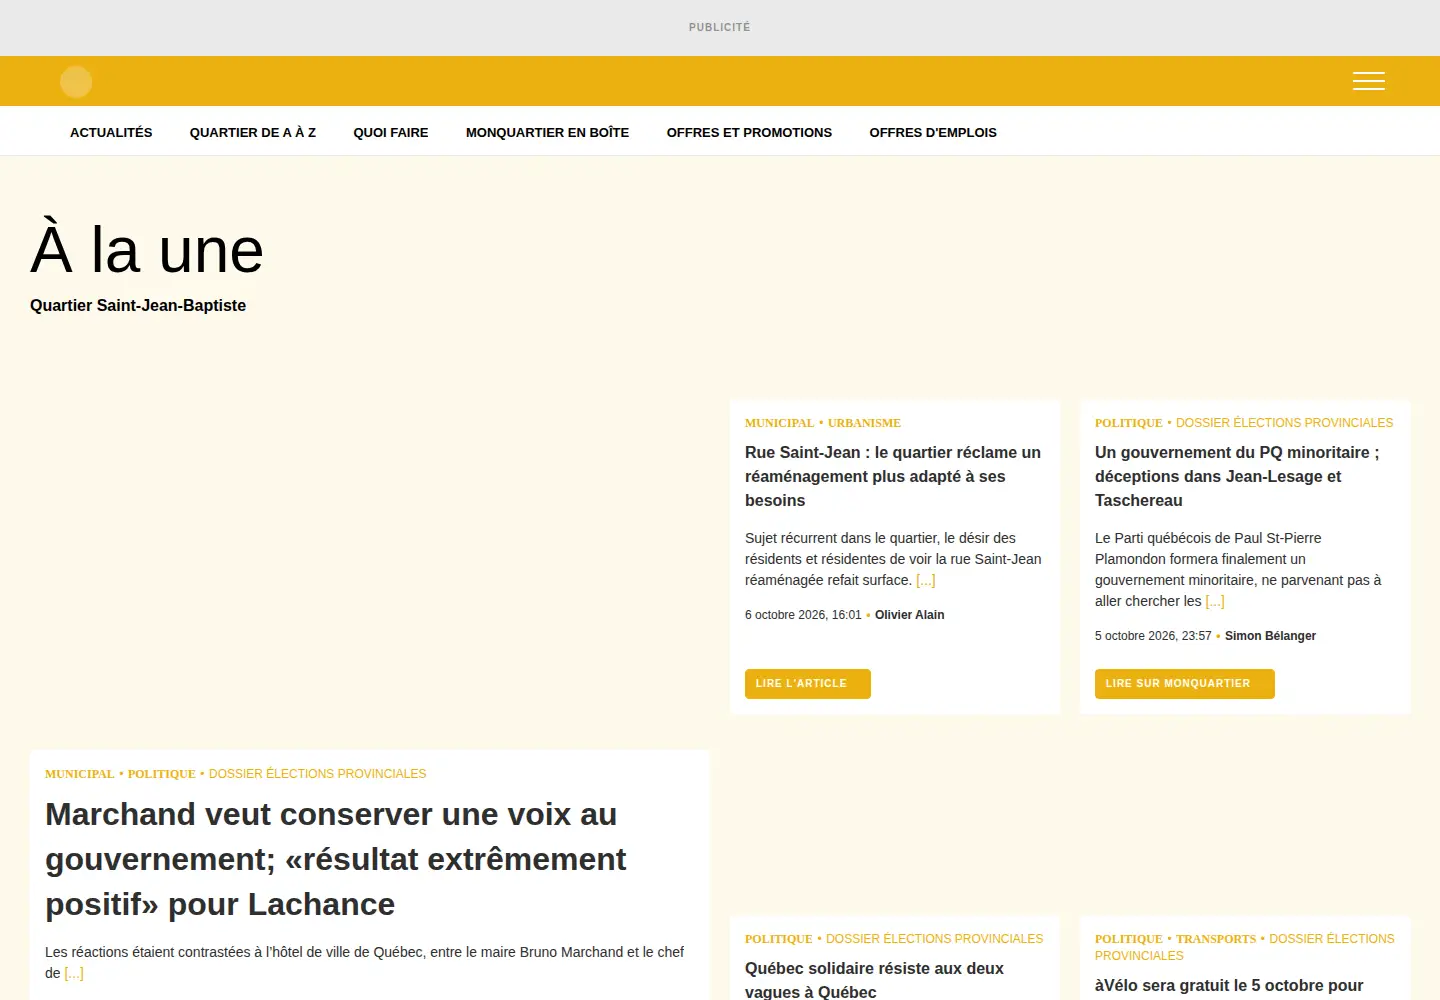The width and height of the screenshot is (1440, 1000).
Task: Click the À la une heading
Action: click(147, 250)
